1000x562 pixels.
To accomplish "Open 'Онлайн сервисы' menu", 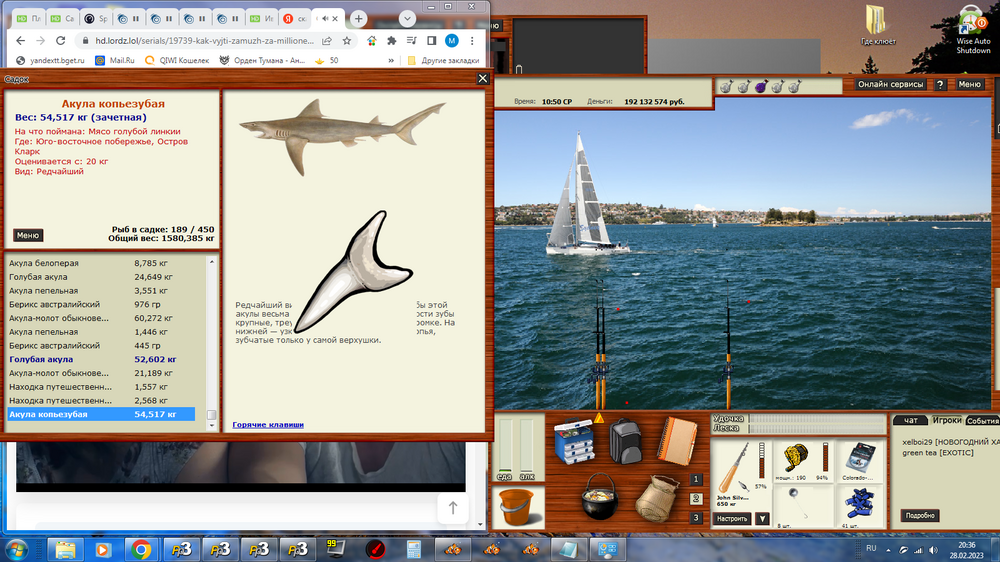I will [890, 84].
